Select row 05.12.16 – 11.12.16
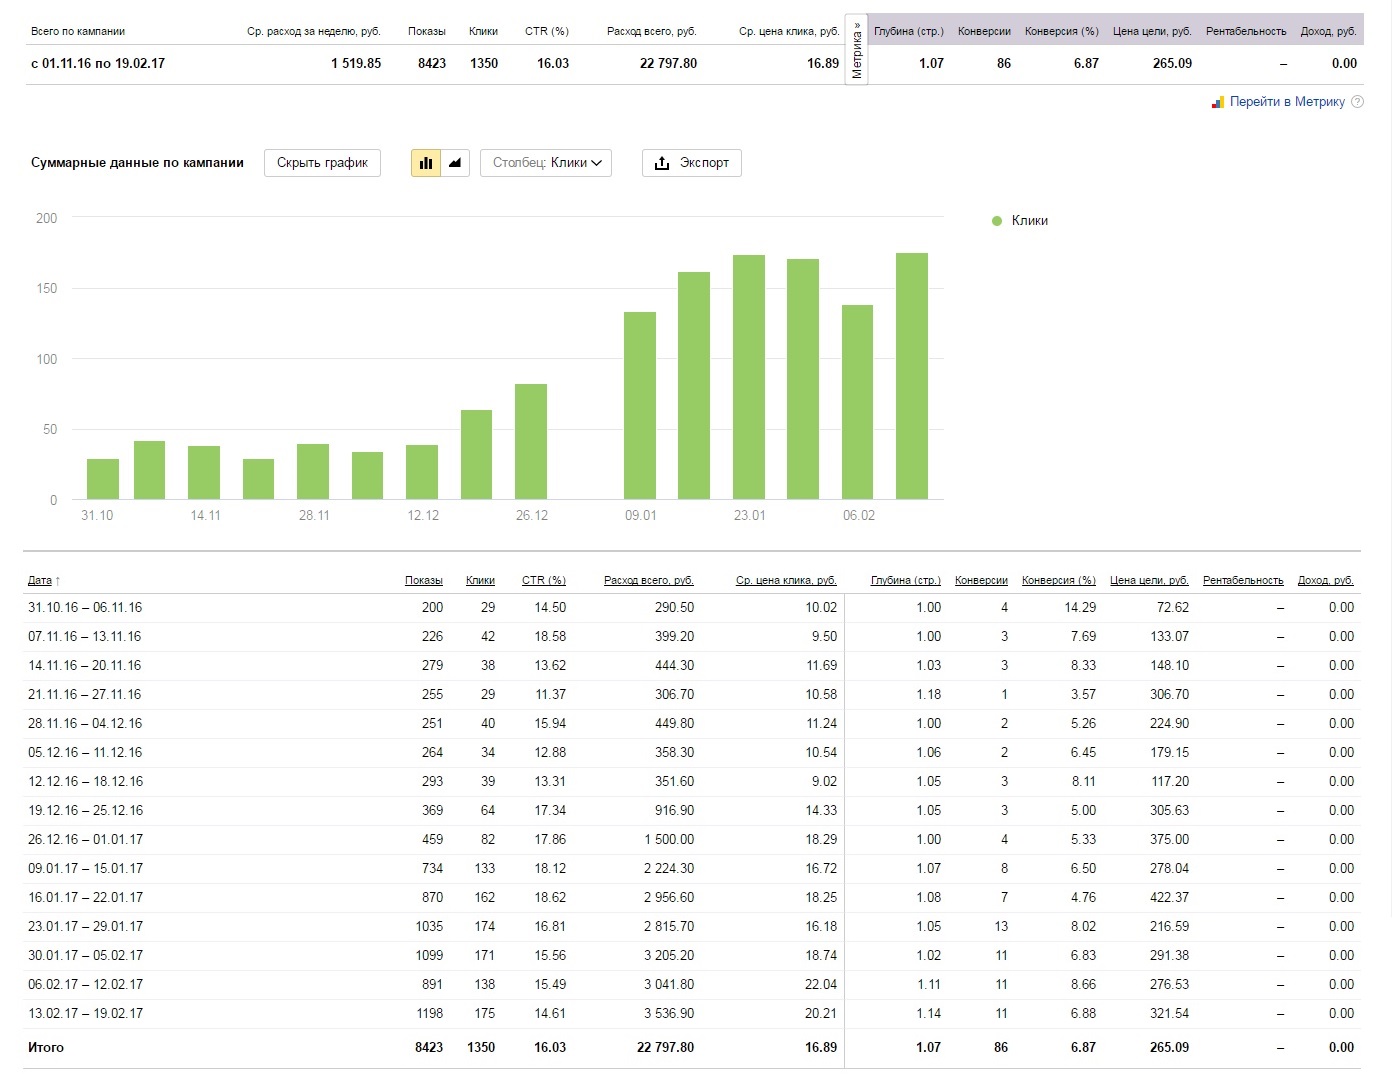 pos(692,753)
